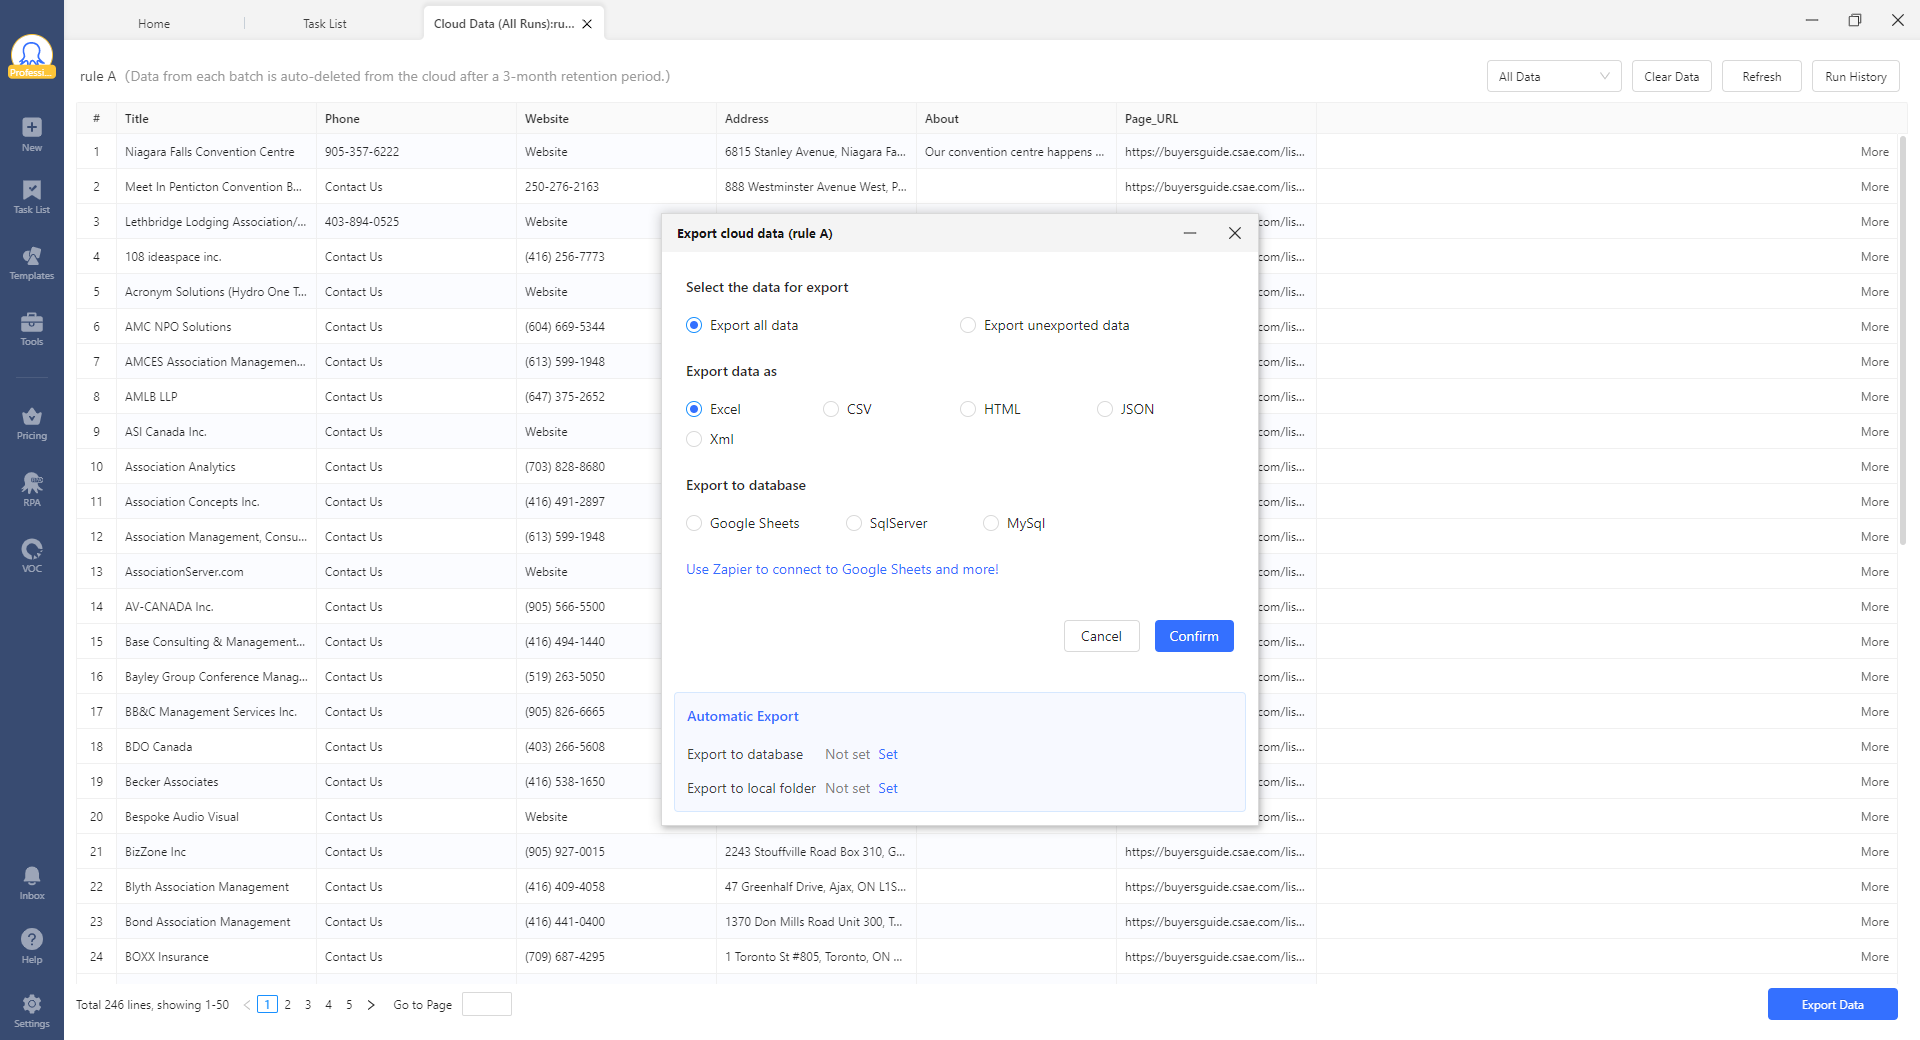This screenshot has width=1920, height=1040.
Task: Switch to the Home tab
Action: [x=154, y=24]
